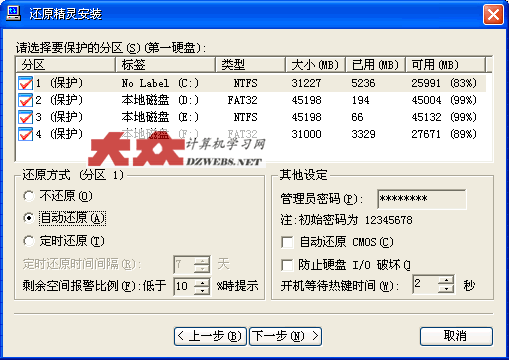Viewport: 509px width, 360px height.
Task: Click the installer icon in title bar
Action: pos(13,14)
